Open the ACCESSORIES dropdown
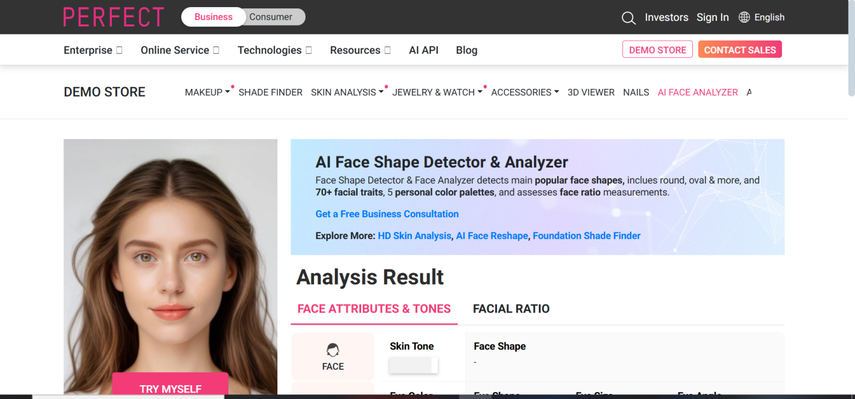This screenshot has width=855, height=399. tap(525, 92)
